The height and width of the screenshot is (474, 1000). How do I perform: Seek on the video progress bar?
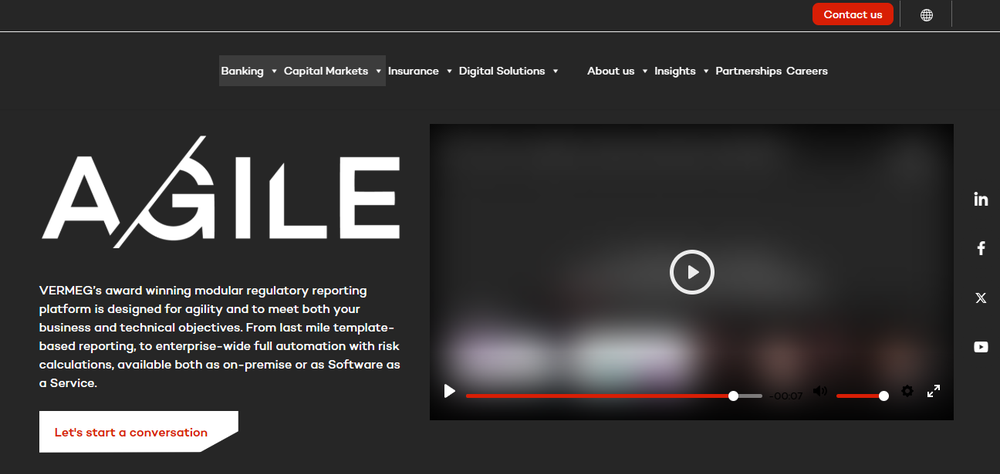tap(614, 396)
